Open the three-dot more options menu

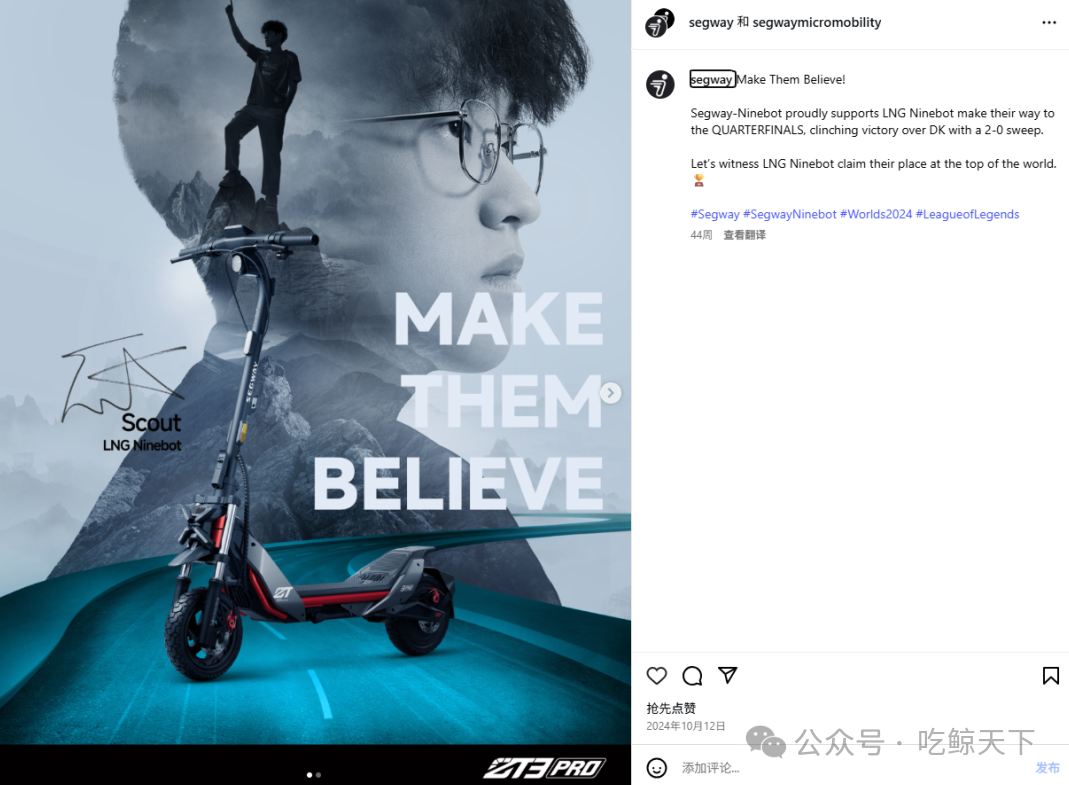[x=1049, y=23]
